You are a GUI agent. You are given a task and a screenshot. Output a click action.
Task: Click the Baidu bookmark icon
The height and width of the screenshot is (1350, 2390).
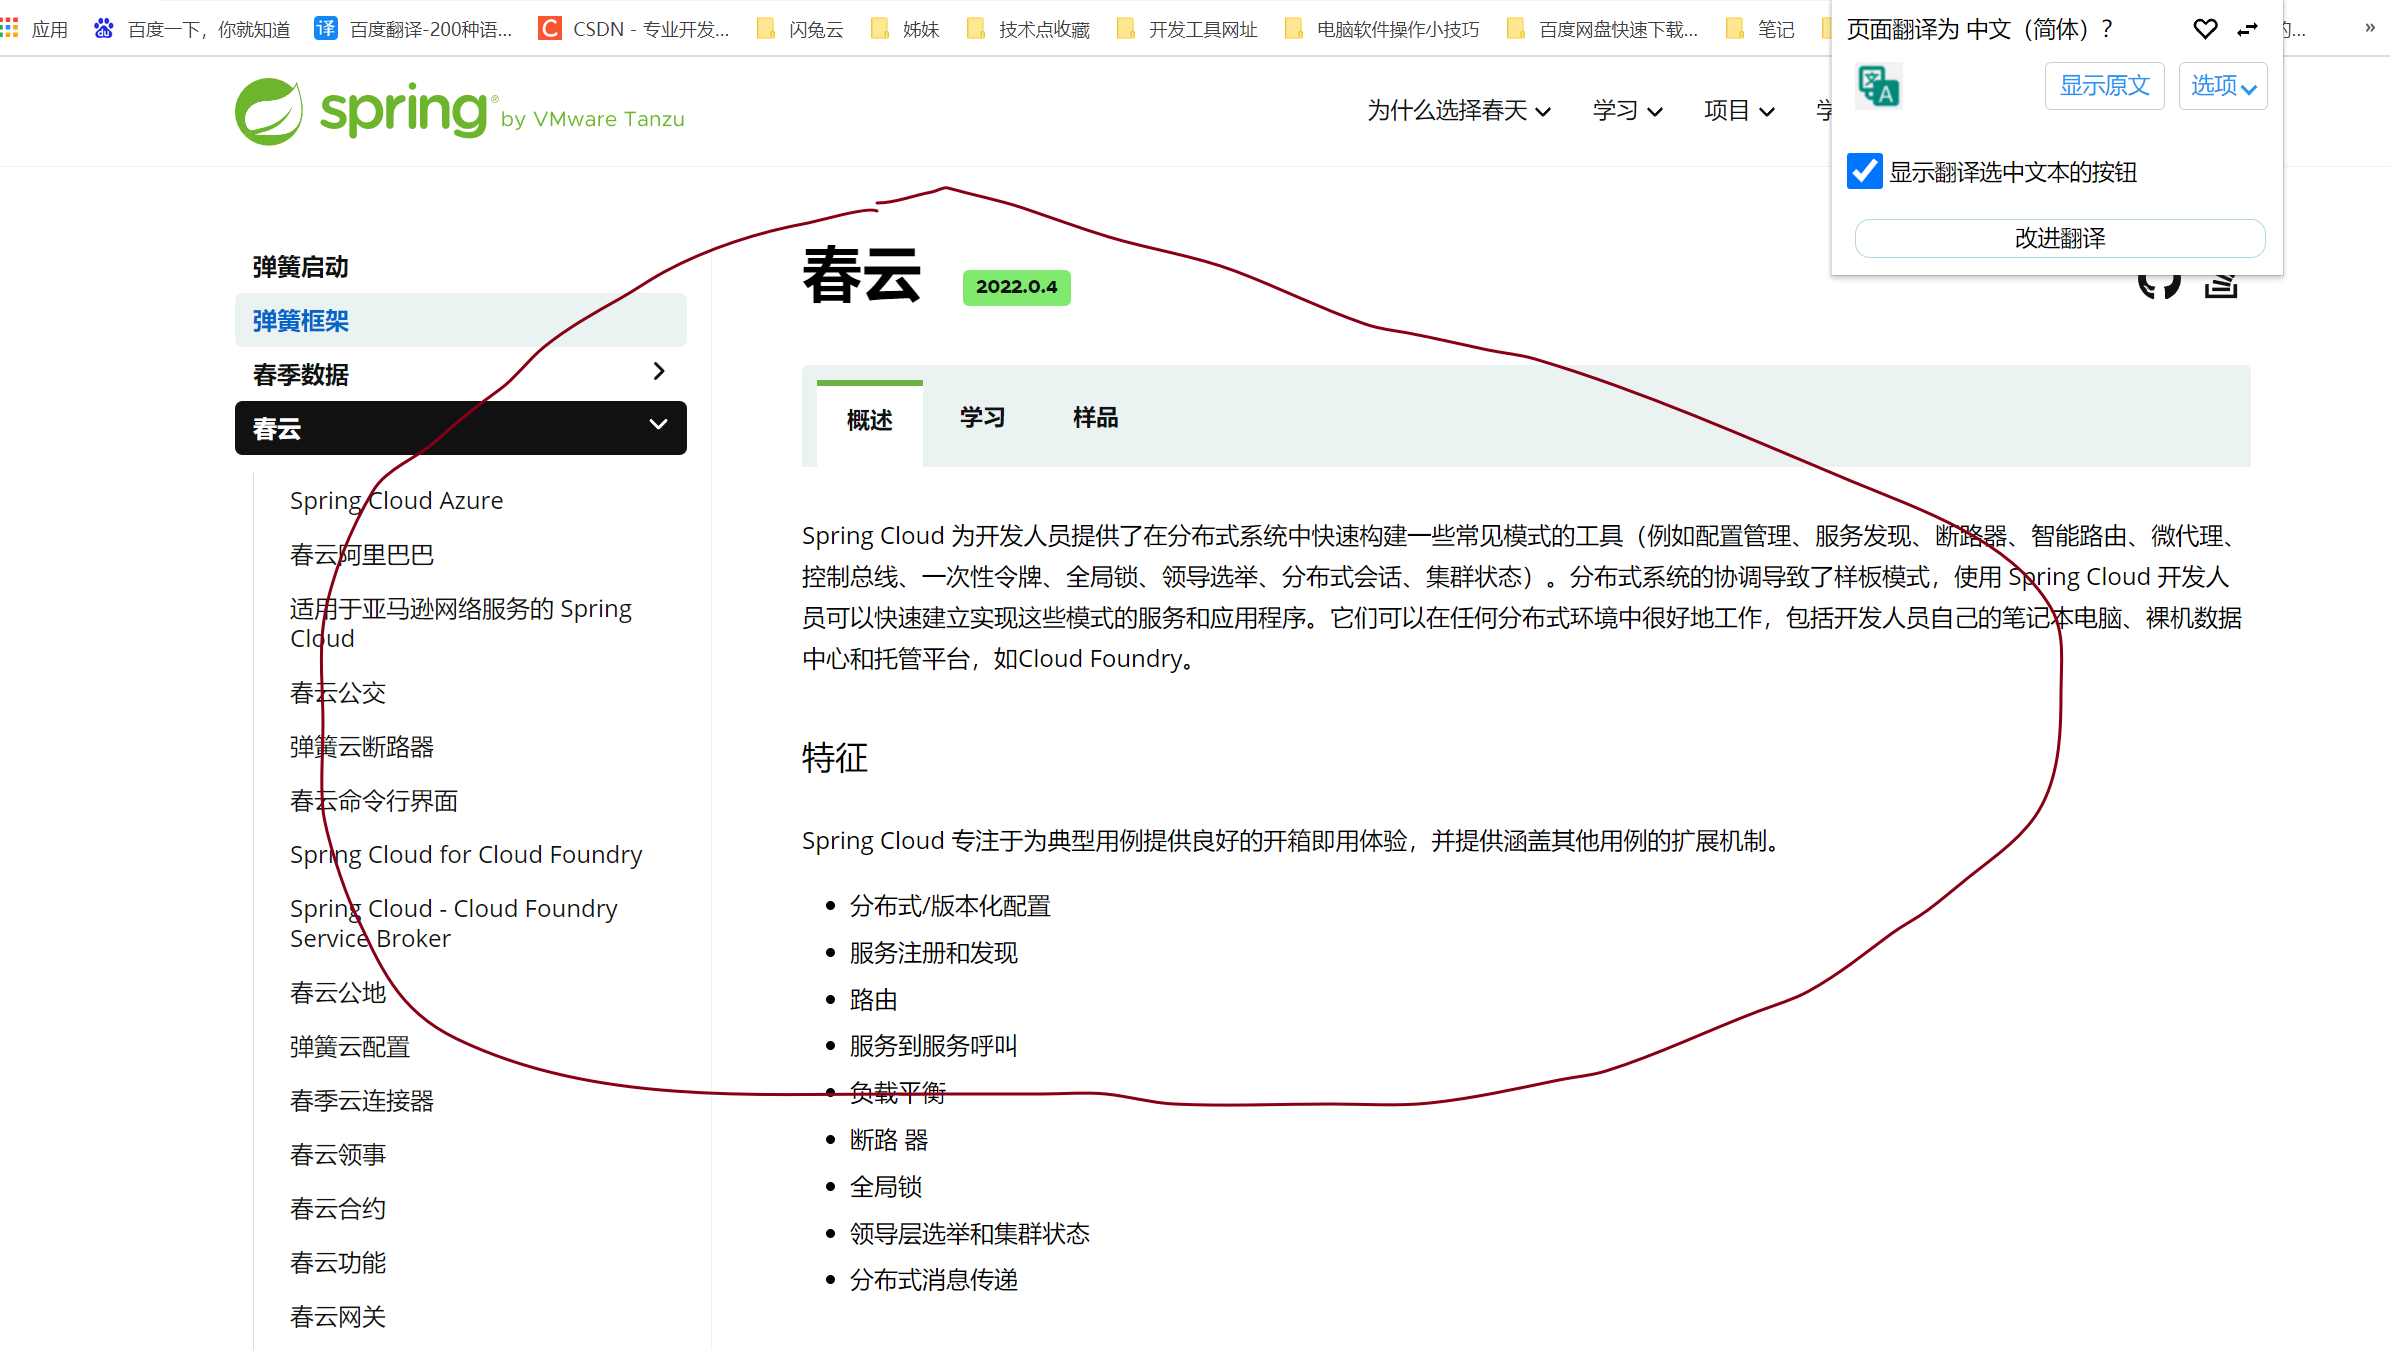click(x=103, y=28)
